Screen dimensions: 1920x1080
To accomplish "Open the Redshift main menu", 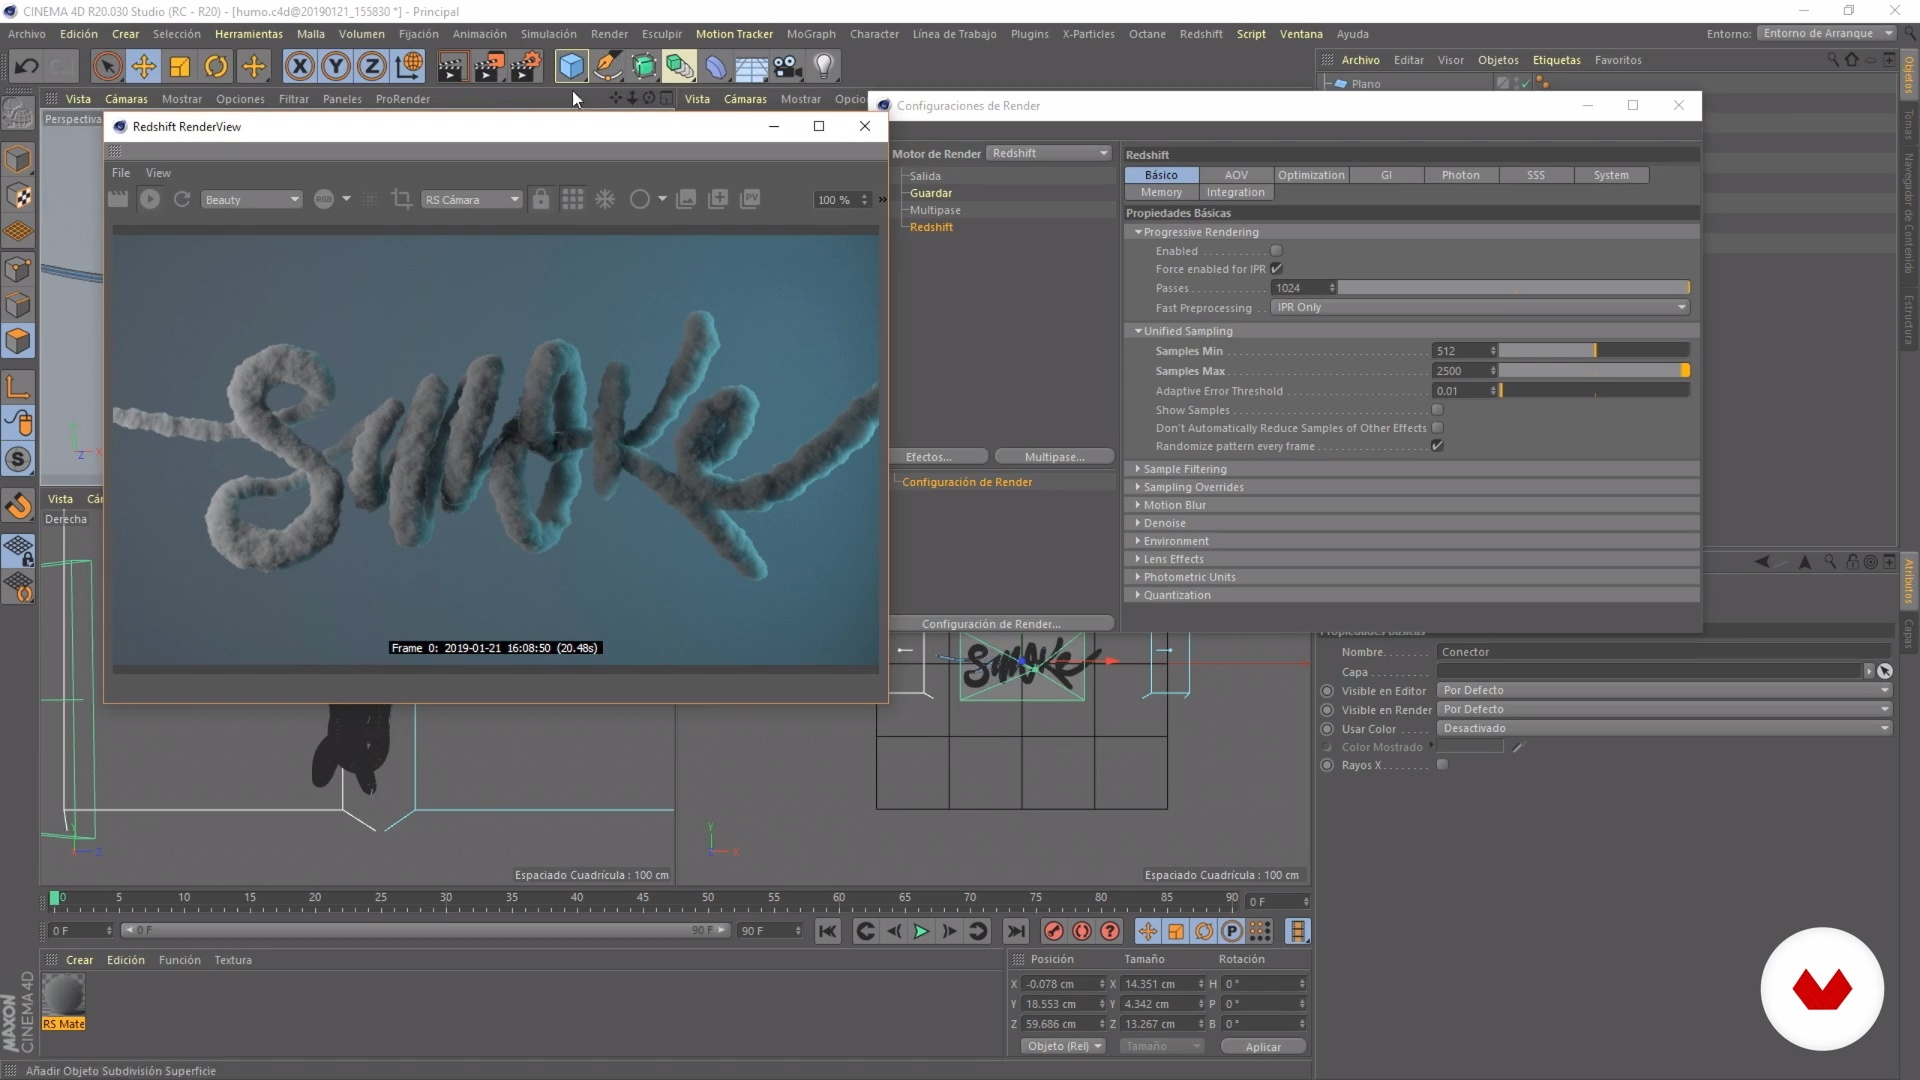I will tap(1200, 34).
